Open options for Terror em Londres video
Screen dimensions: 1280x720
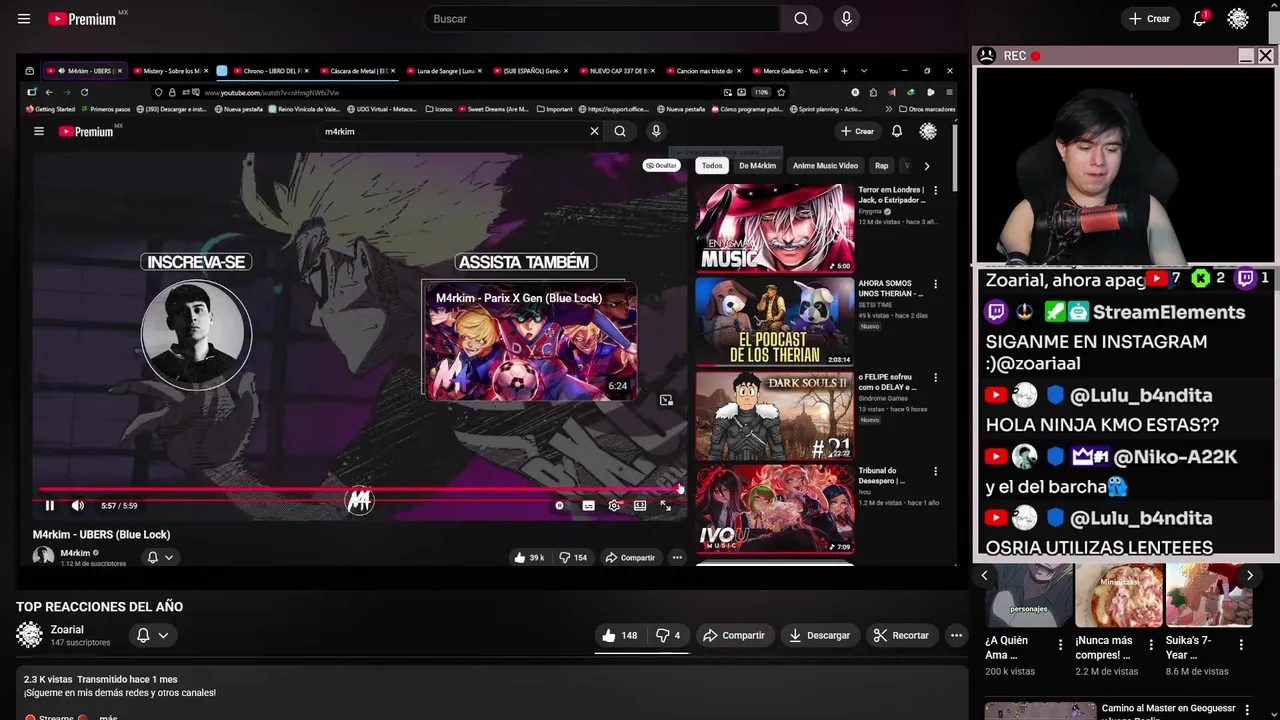pyautogui.click(x=936, y=190)
